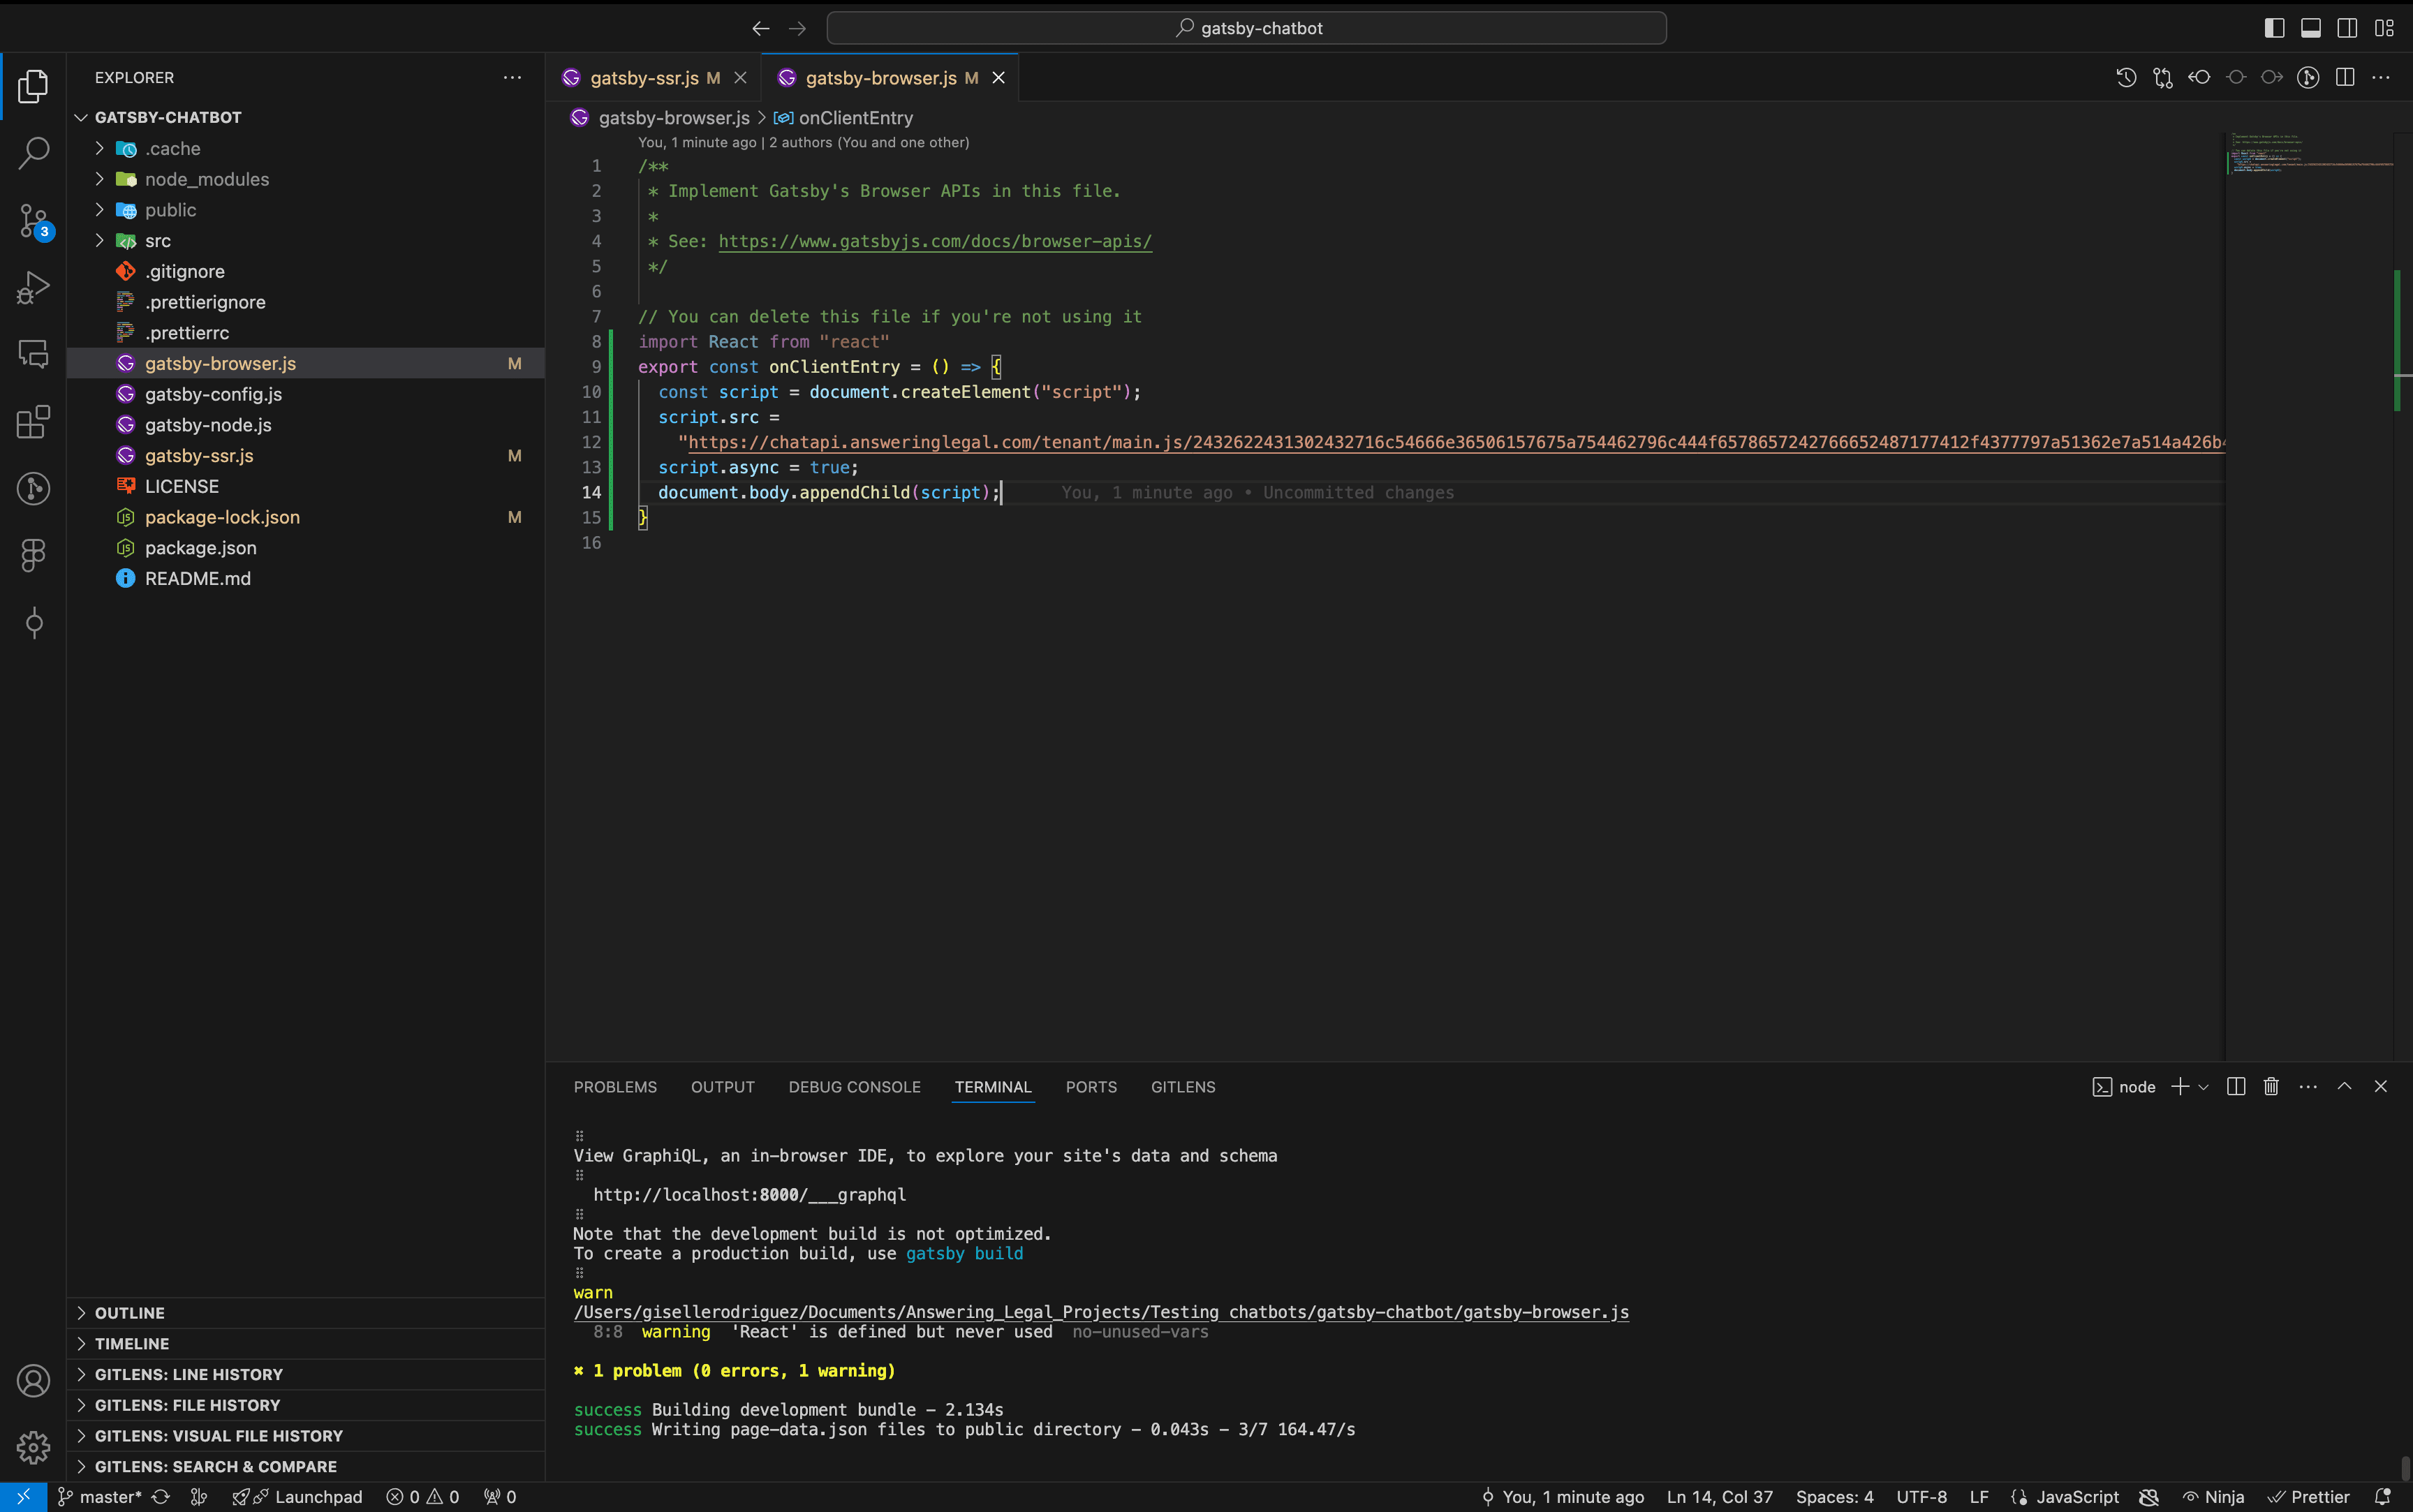Expand the OUTLINE section
Image resolution: width=2413 pixels, height=1512 pixels.
point(129,1313)
